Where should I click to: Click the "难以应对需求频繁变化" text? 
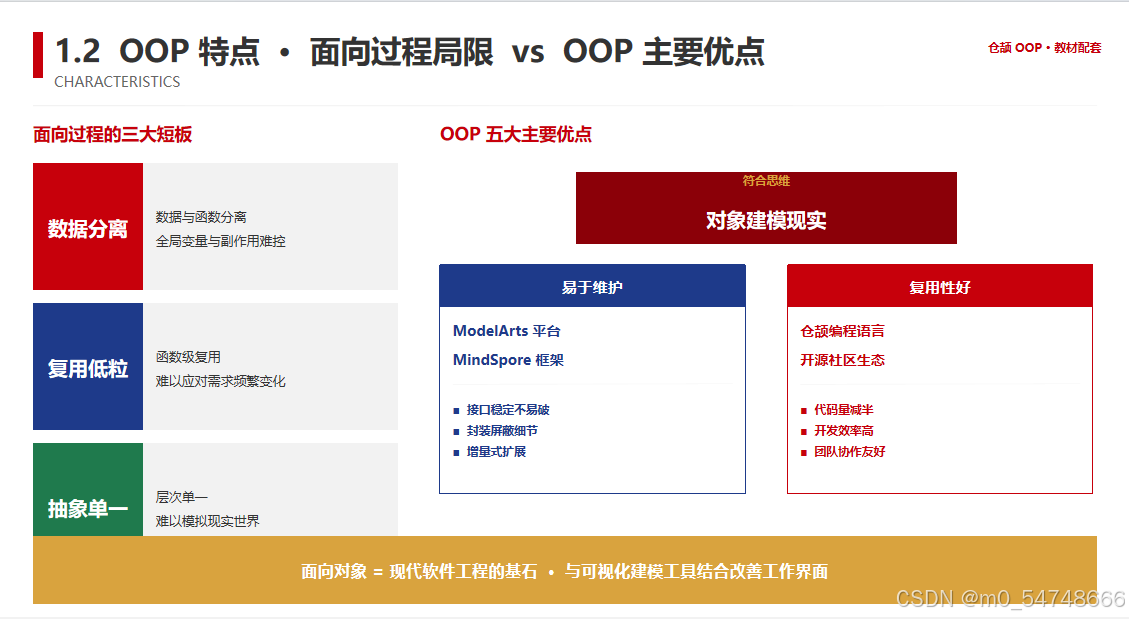click(220, 381)
